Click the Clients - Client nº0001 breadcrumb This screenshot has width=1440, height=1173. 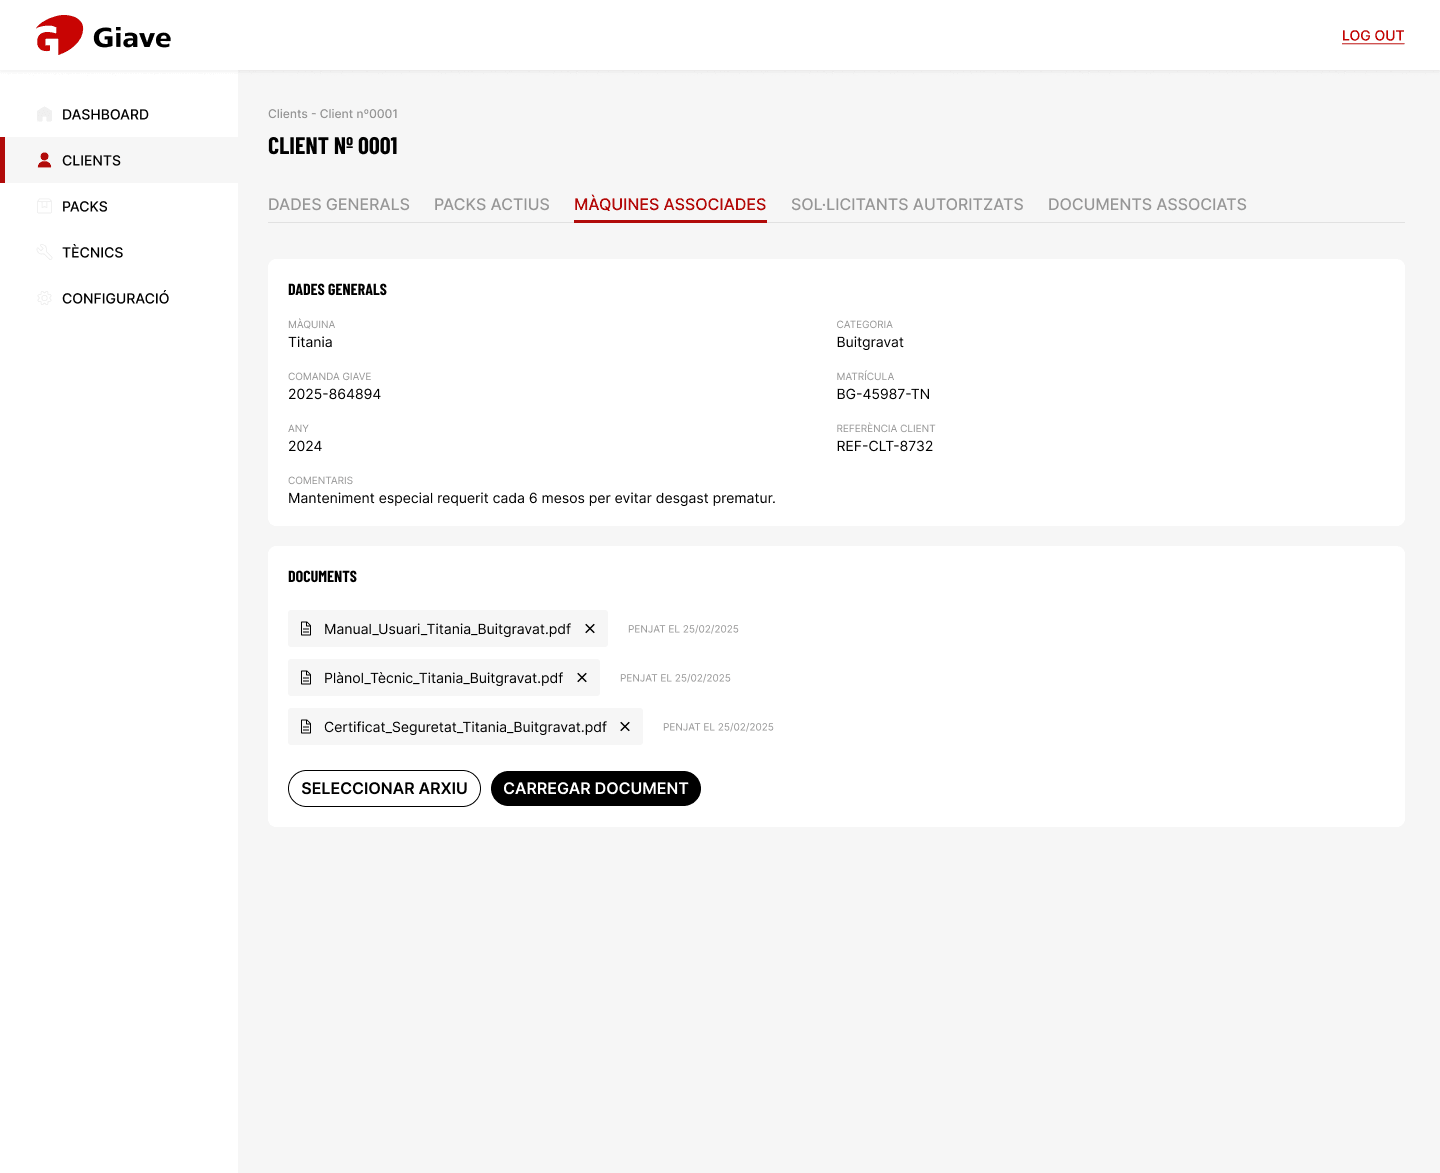pos(333,114)
